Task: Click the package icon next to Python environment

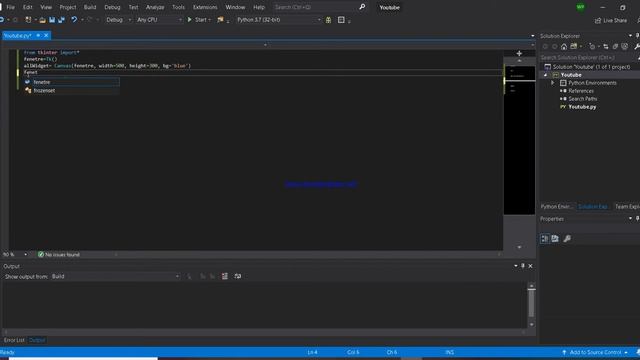Action: point(328,20)
